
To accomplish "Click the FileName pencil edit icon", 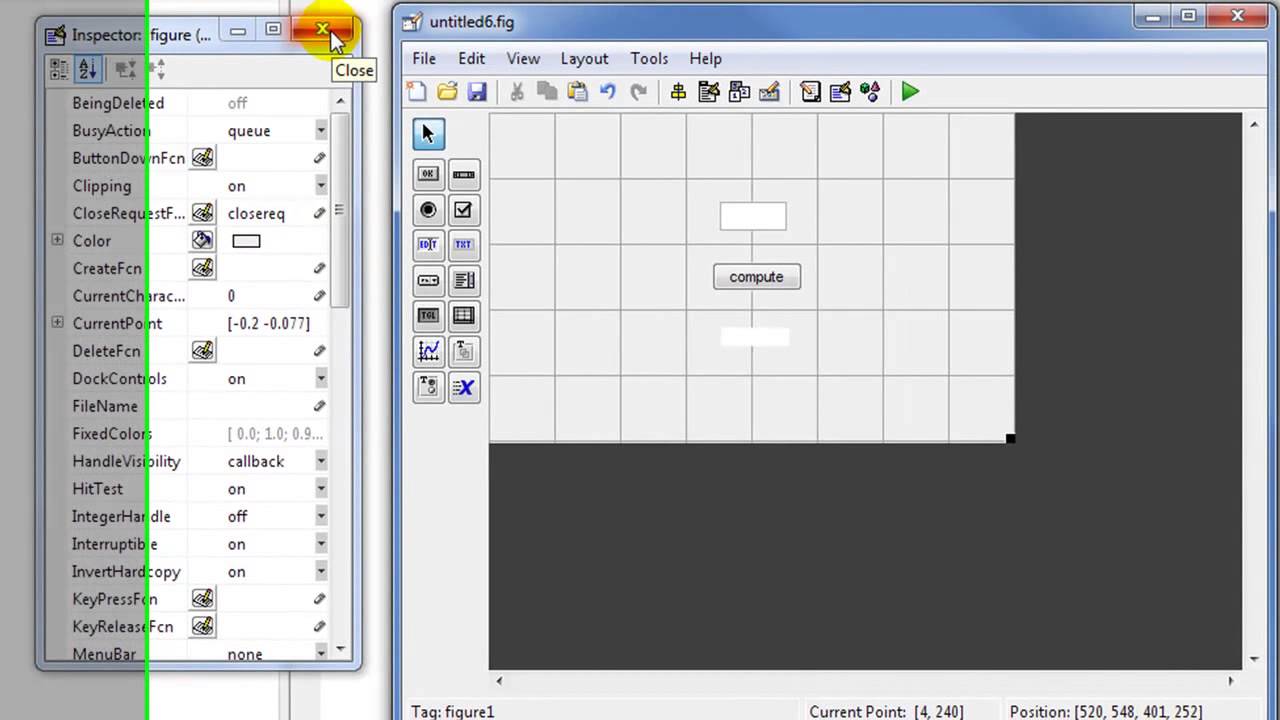I will (x=320, y=406).
